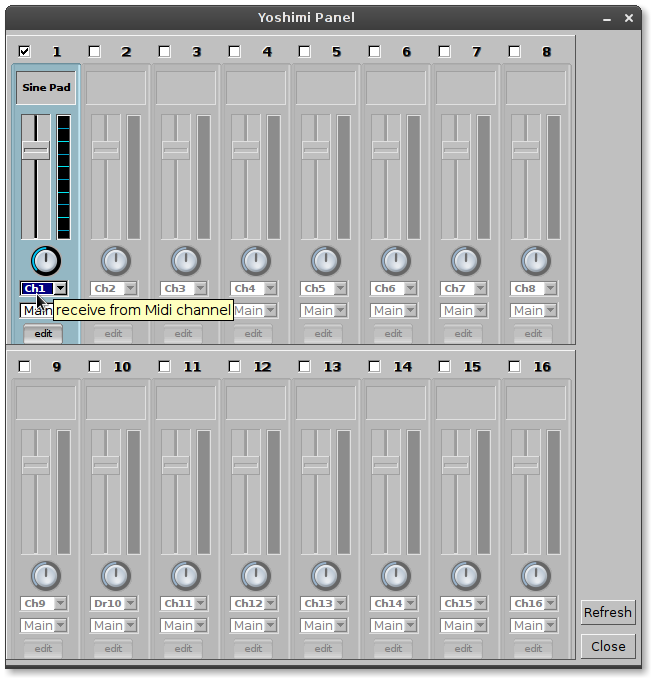Disable part 1 checkbox

pos(25,52)
